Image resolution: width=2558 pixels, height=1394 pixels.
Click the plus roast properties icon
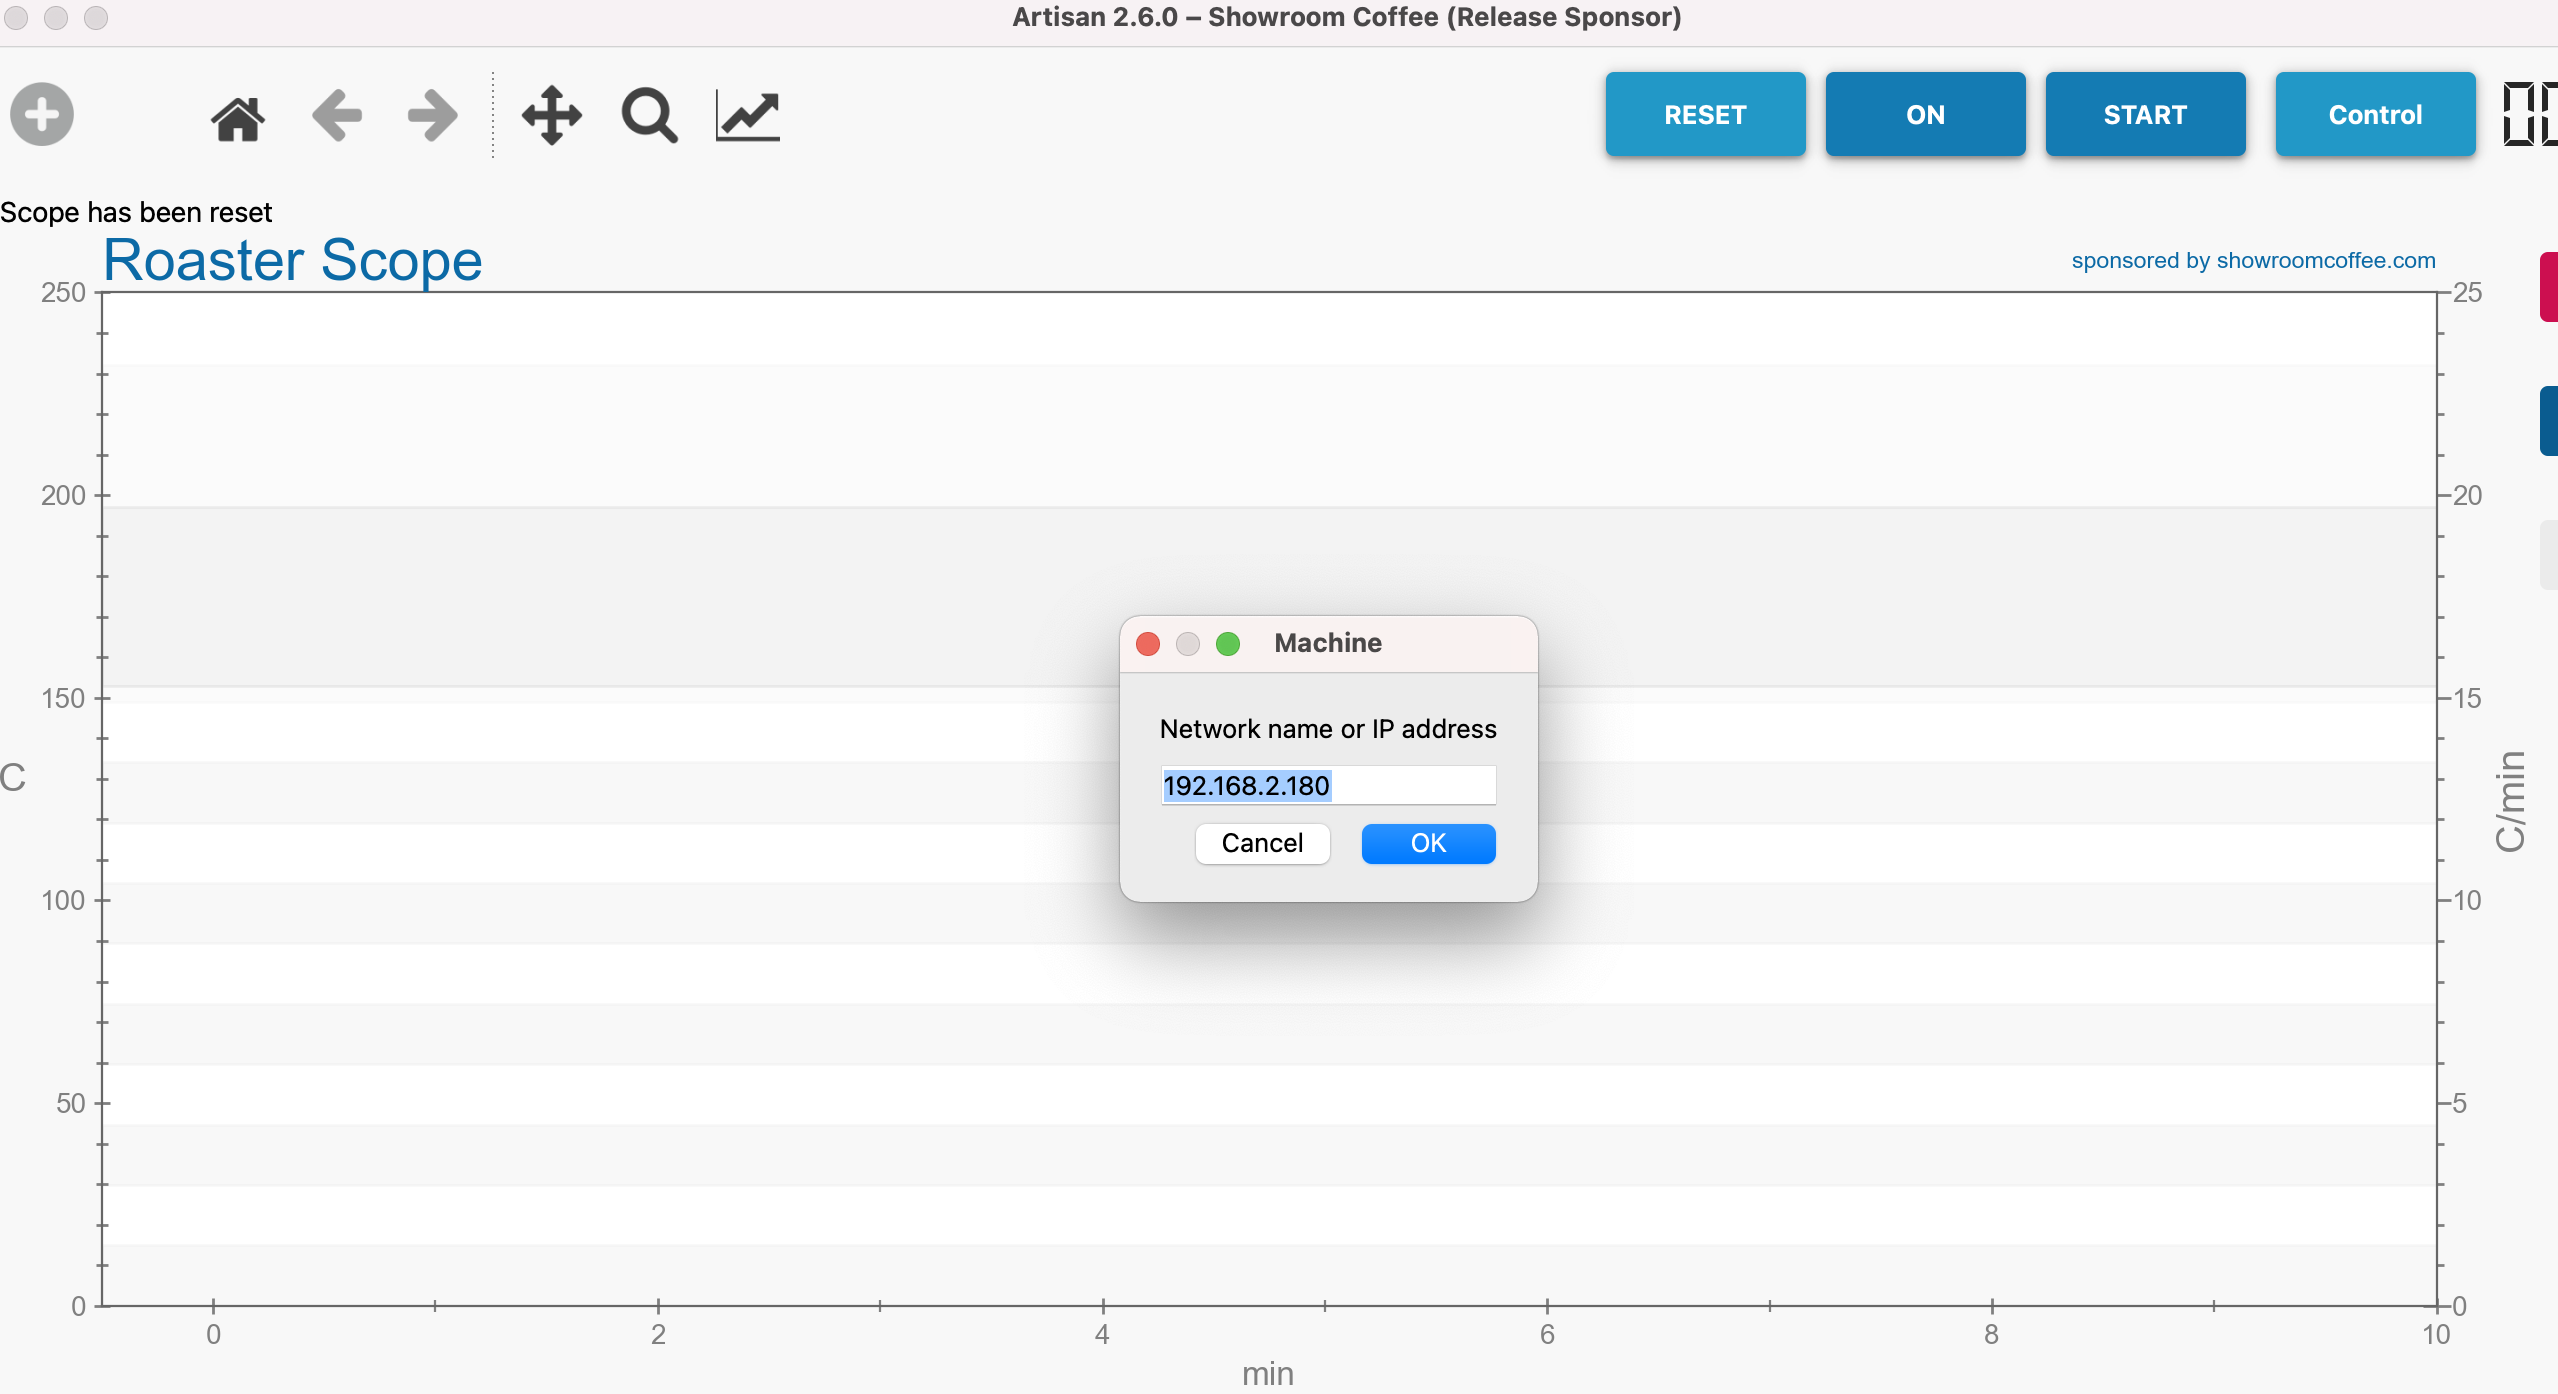41,114
